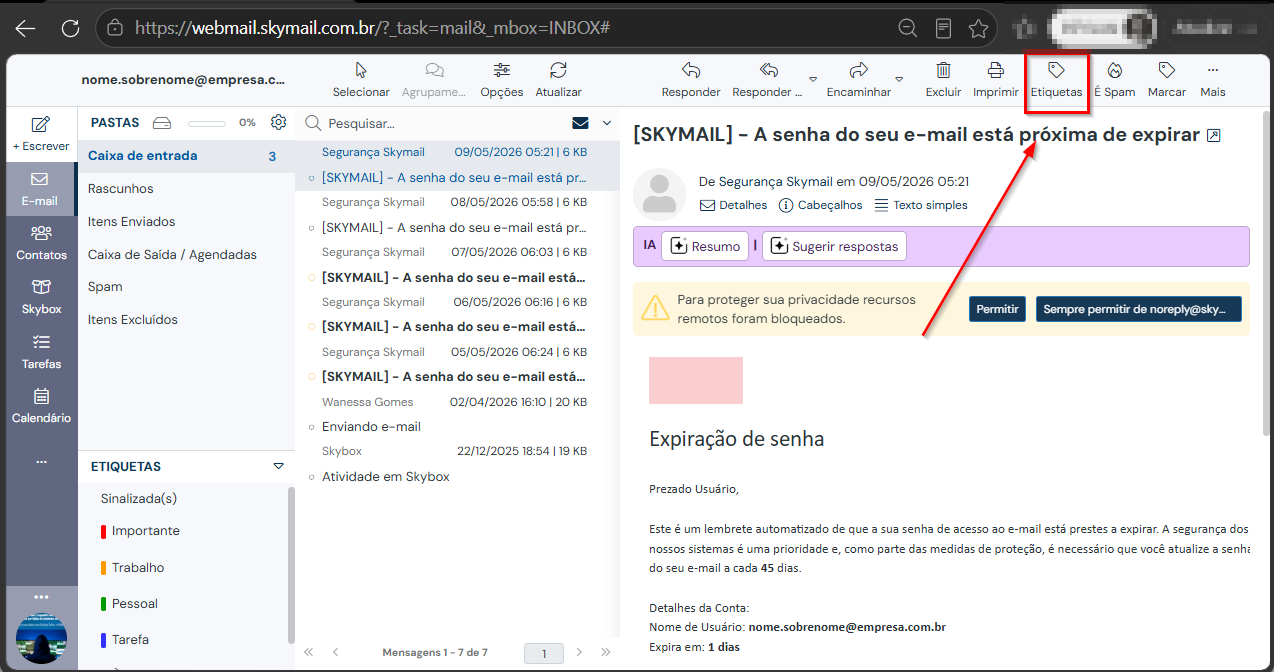Select the red Importante label
The image size is (1274, 672).
(141, 531)
